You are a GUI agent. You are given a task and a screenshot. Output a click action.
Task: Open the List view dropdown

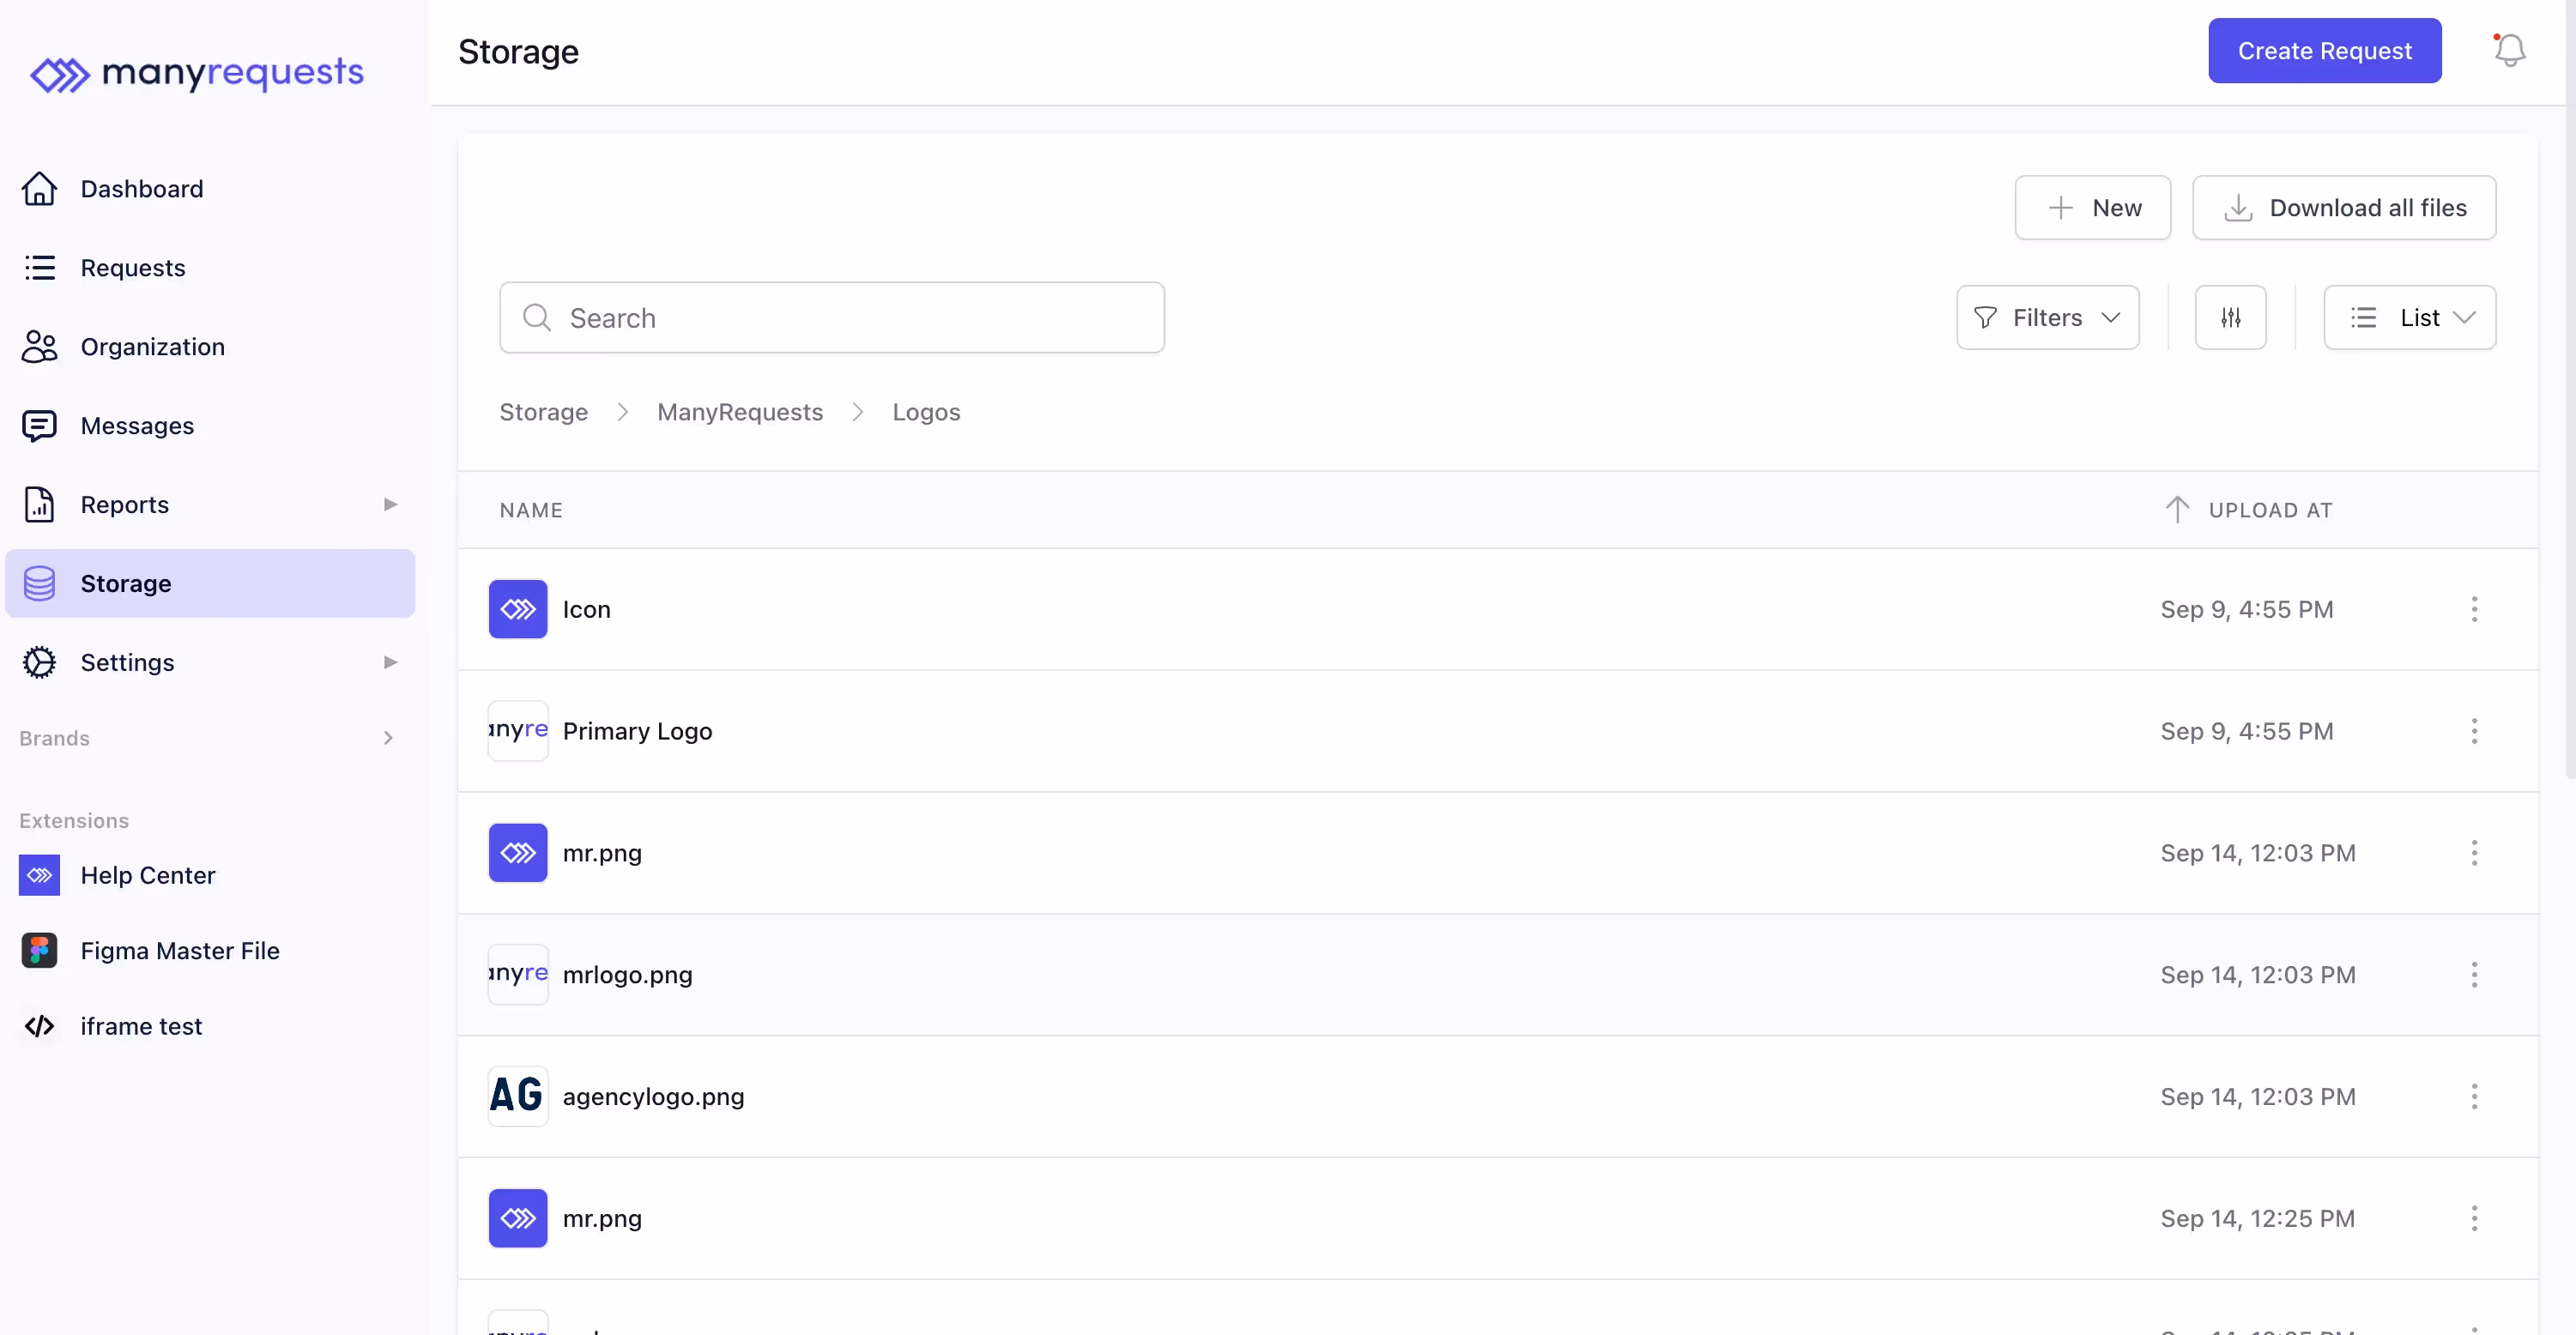pos(2409,318)
